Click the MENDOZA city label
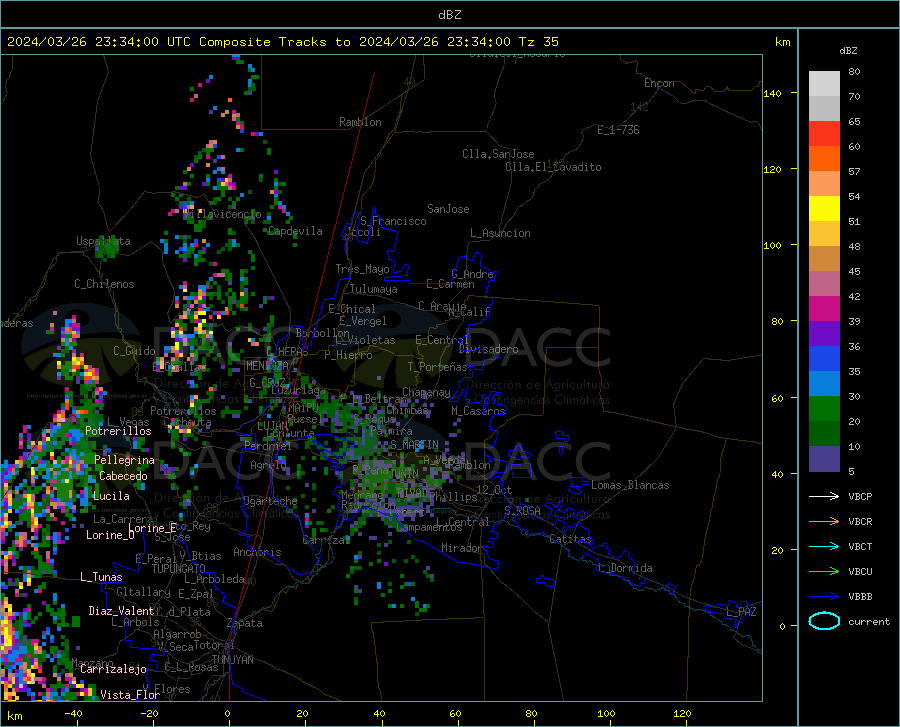The height and width of the screenshot is (727, 900). click(267, 365)
